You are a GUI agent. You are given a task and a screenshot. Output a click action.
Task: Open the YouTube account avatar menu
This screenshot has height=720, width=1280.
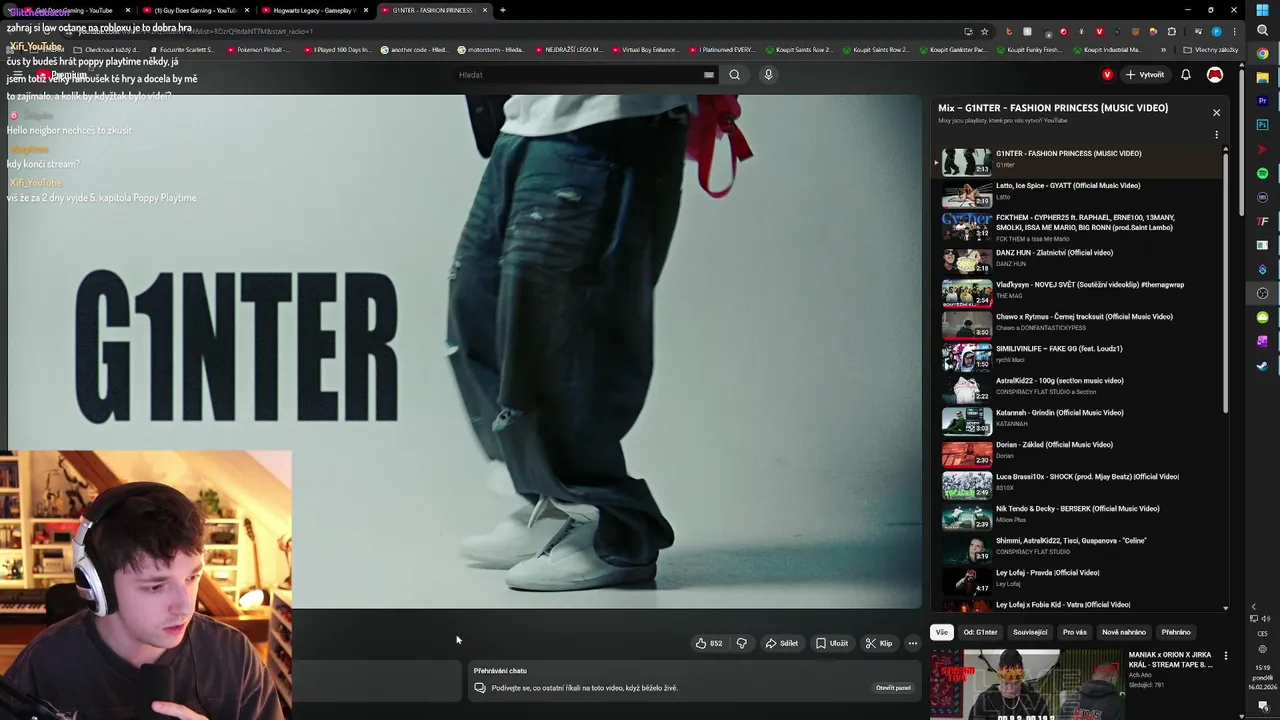[1215, 75]
